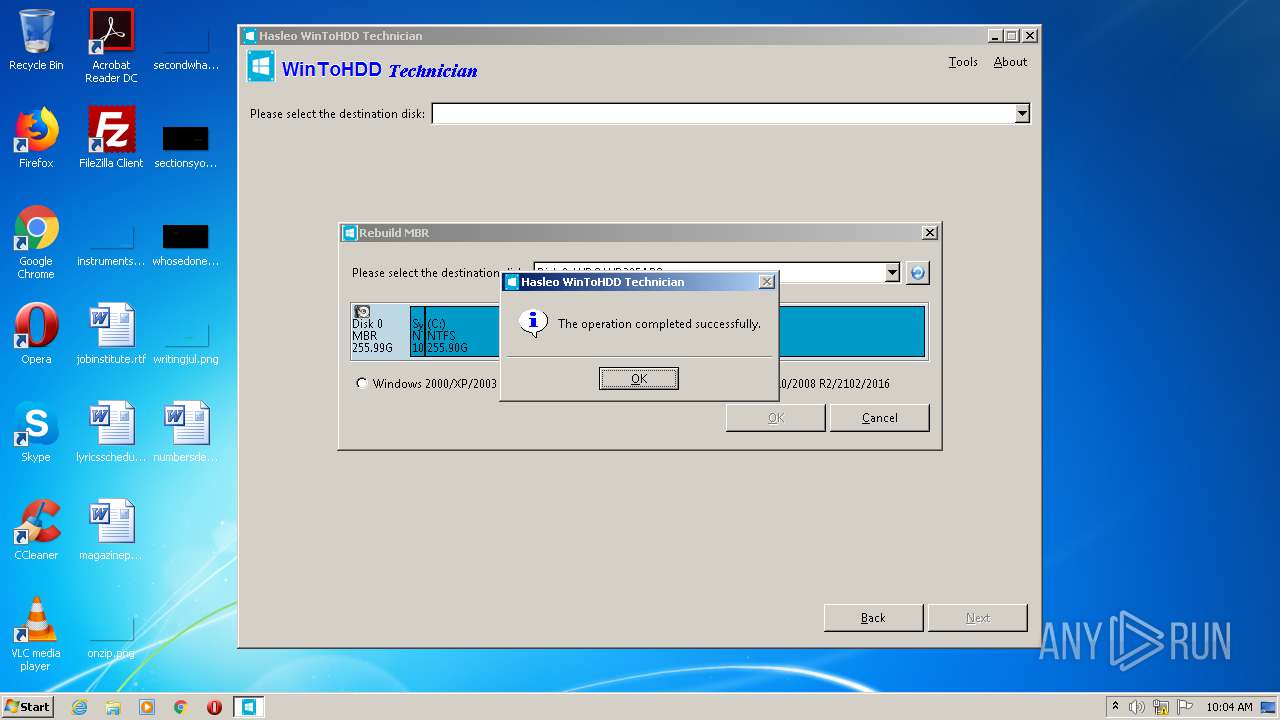Click the main destination disk combo field
1280x720 pixels.
point(730,114)
